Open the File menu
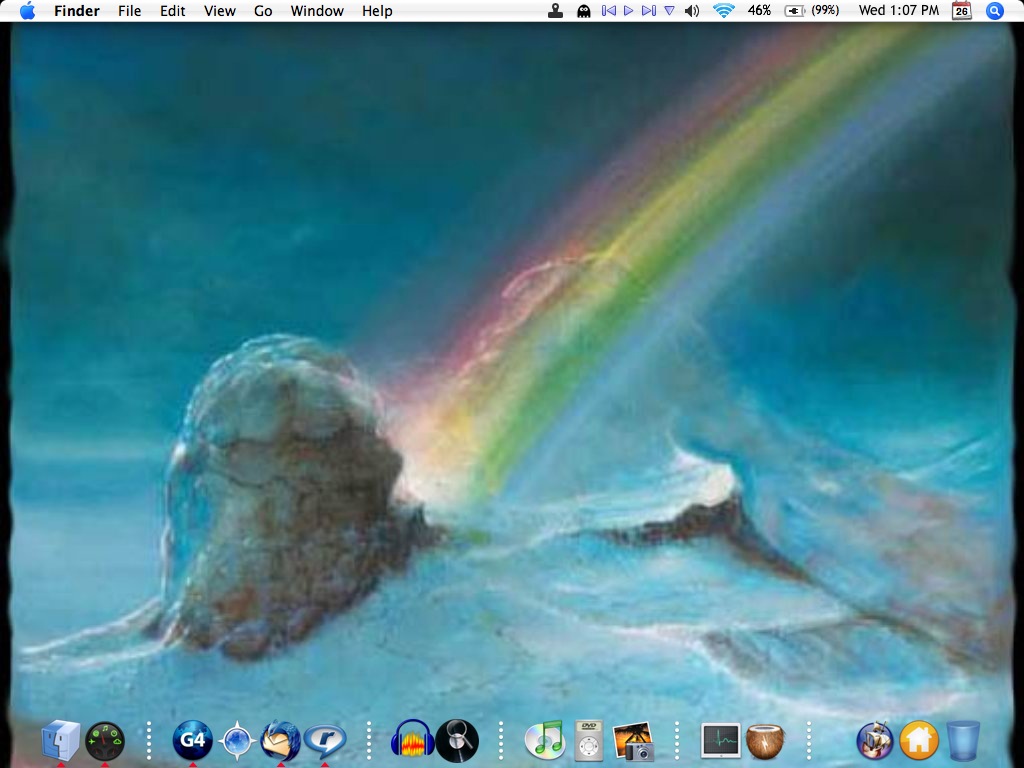 (129, 11)
